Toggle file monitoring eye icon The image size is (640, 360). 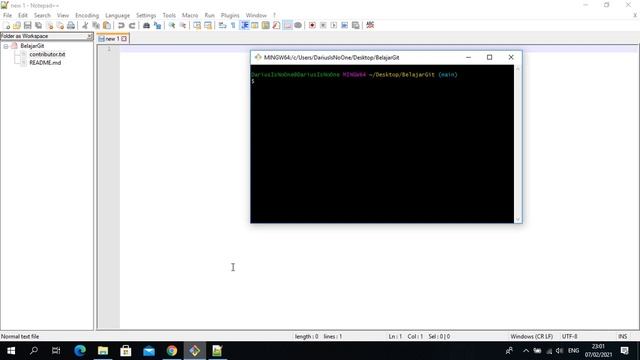click(x=298, y=25)
